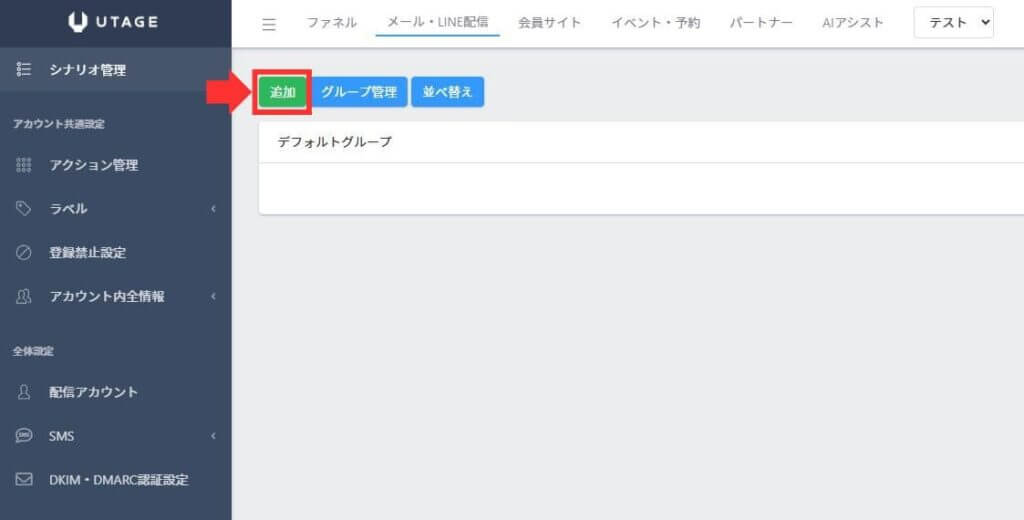Open the AIアシスト tab
This screenshot has width=1024, height=520.
click(x=853, y=23)
